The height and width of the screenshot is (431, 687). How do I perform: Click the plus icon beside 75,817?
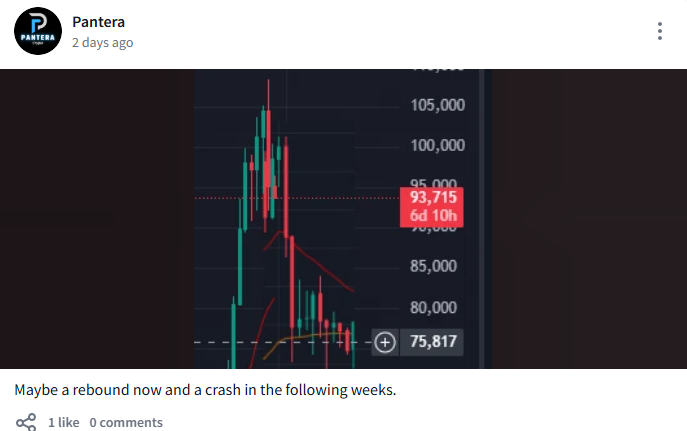(x=385, y=342)
